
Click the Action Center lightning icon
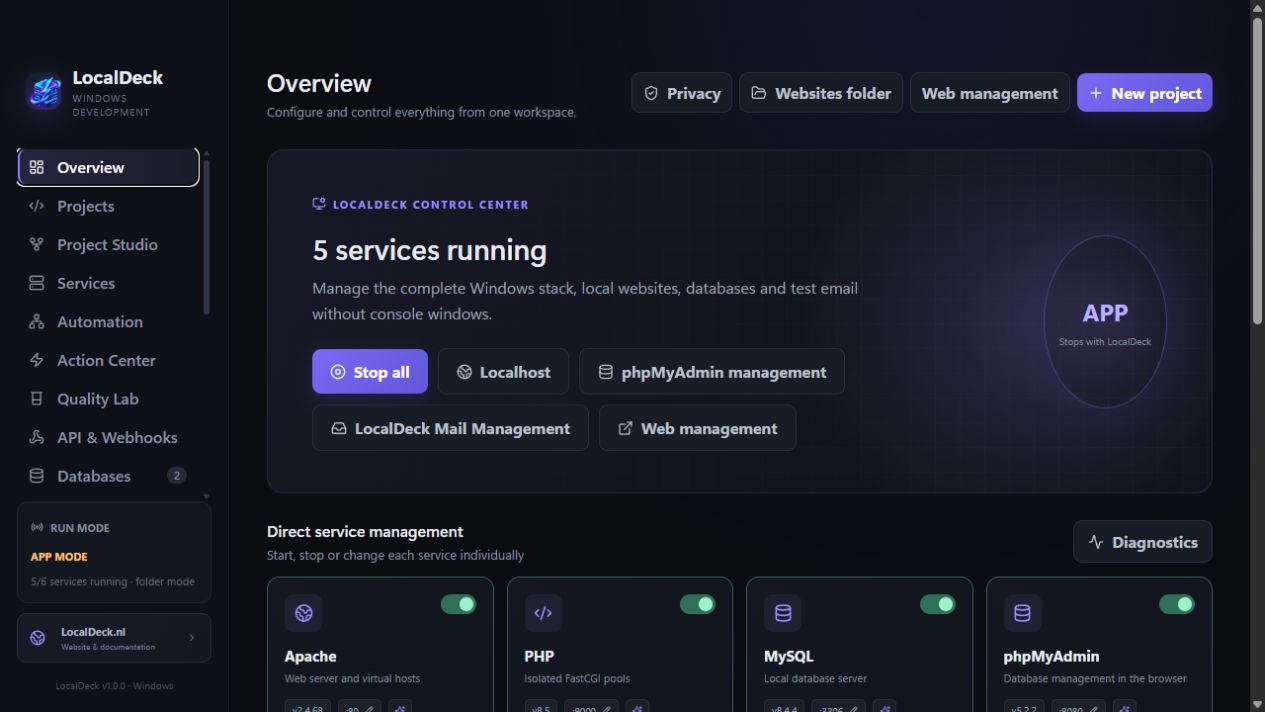click(x=37, y=360)
